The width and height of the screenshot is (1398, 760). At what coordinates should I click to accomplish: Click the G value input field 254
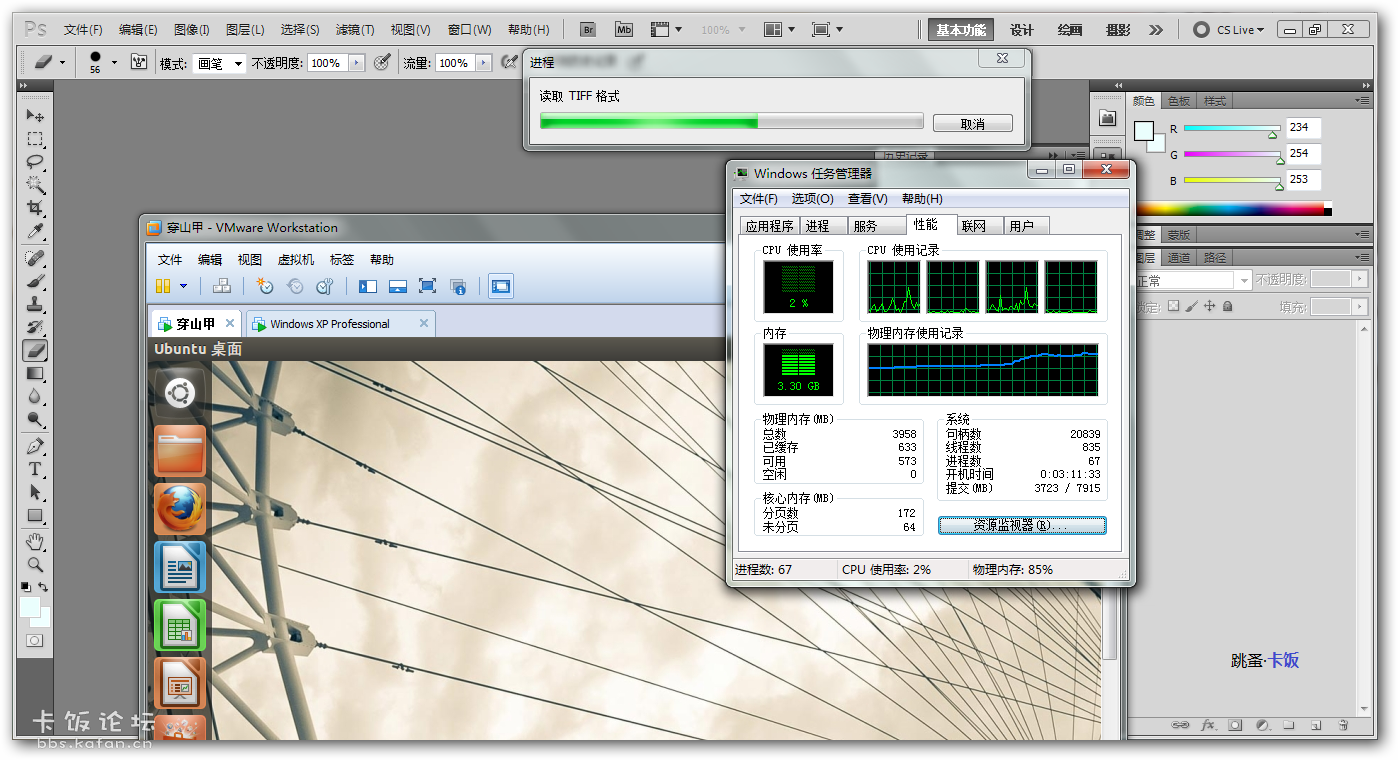click(1304, 154)
